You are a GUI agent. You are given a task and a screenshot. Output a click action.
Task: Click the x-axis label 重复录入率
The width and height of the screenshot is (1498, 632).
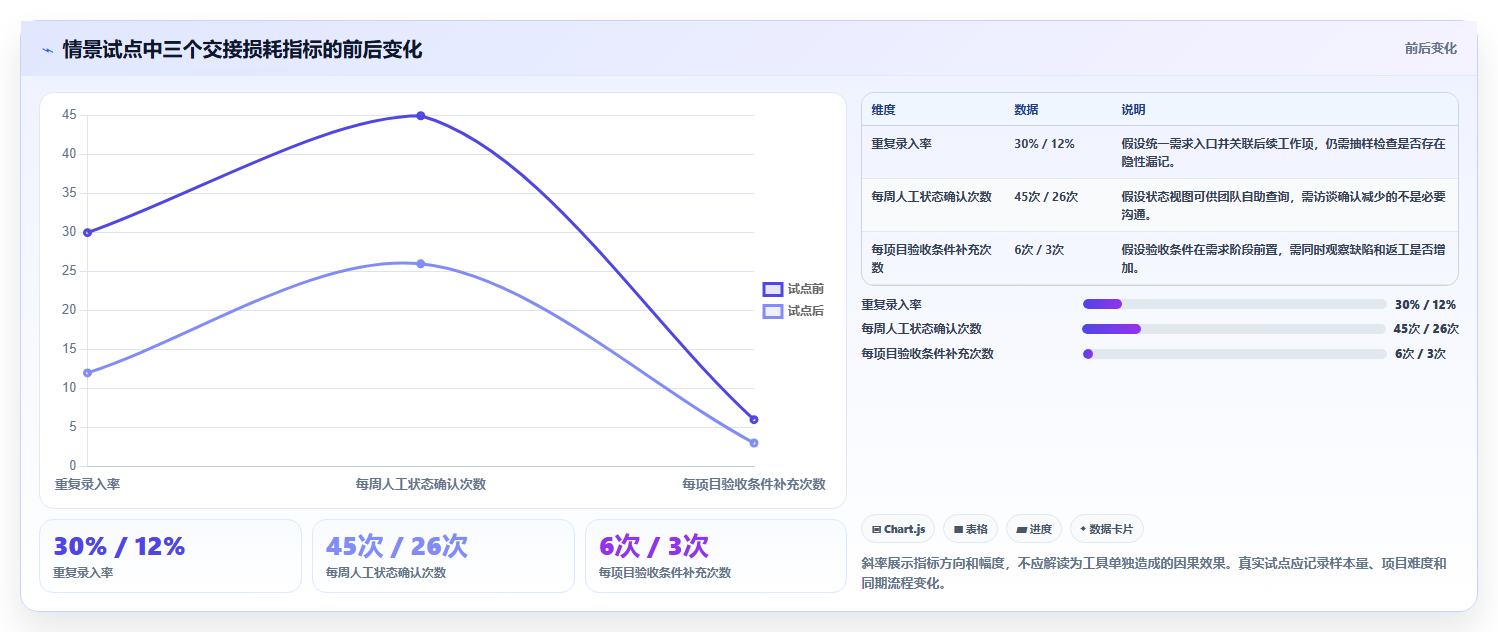pos(88,484)
